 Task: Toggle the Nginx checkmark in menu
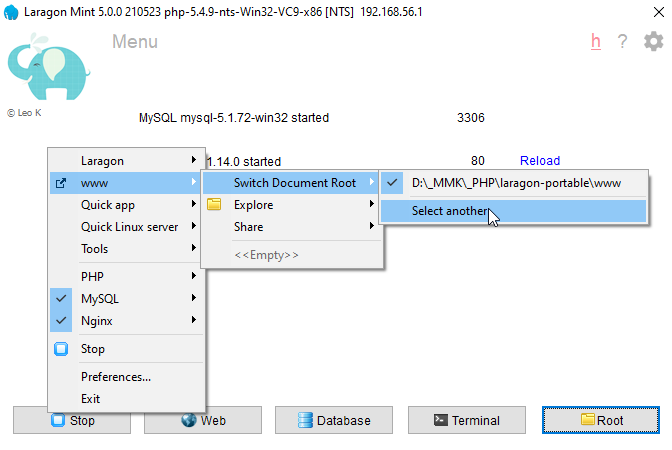click(61, 321)
